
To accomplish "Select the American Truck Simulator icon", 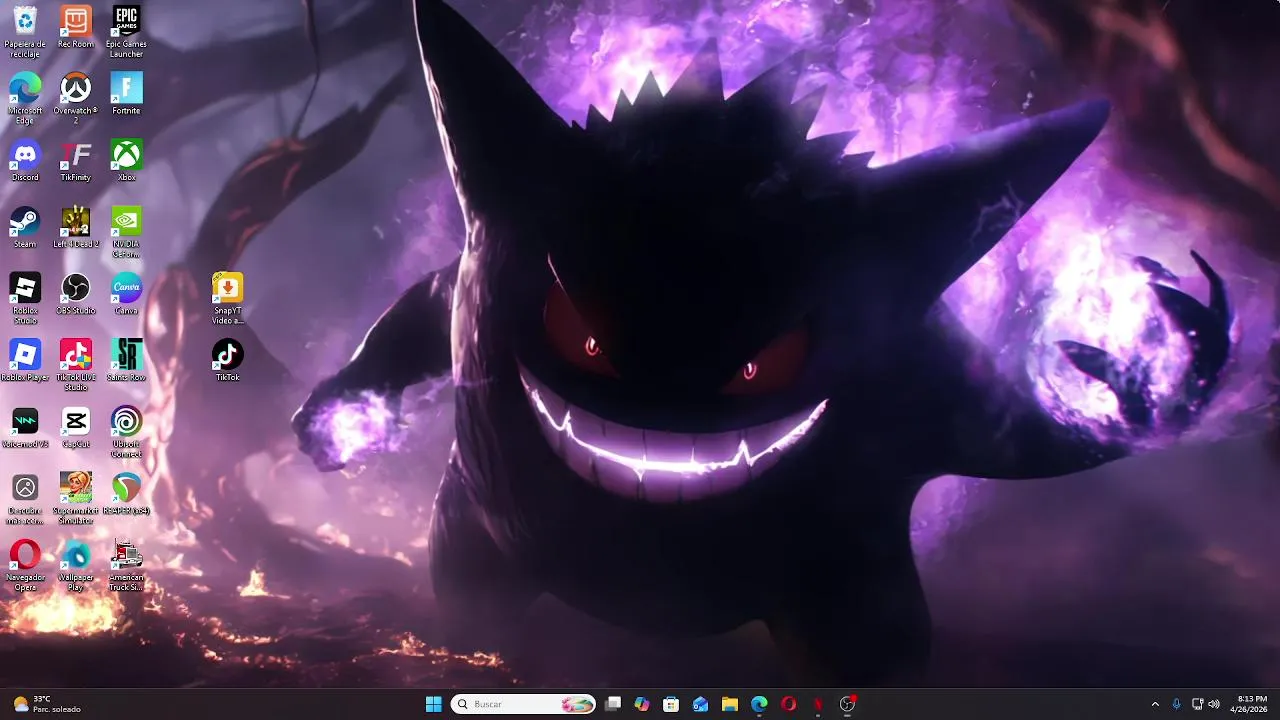I will [126, 565].
